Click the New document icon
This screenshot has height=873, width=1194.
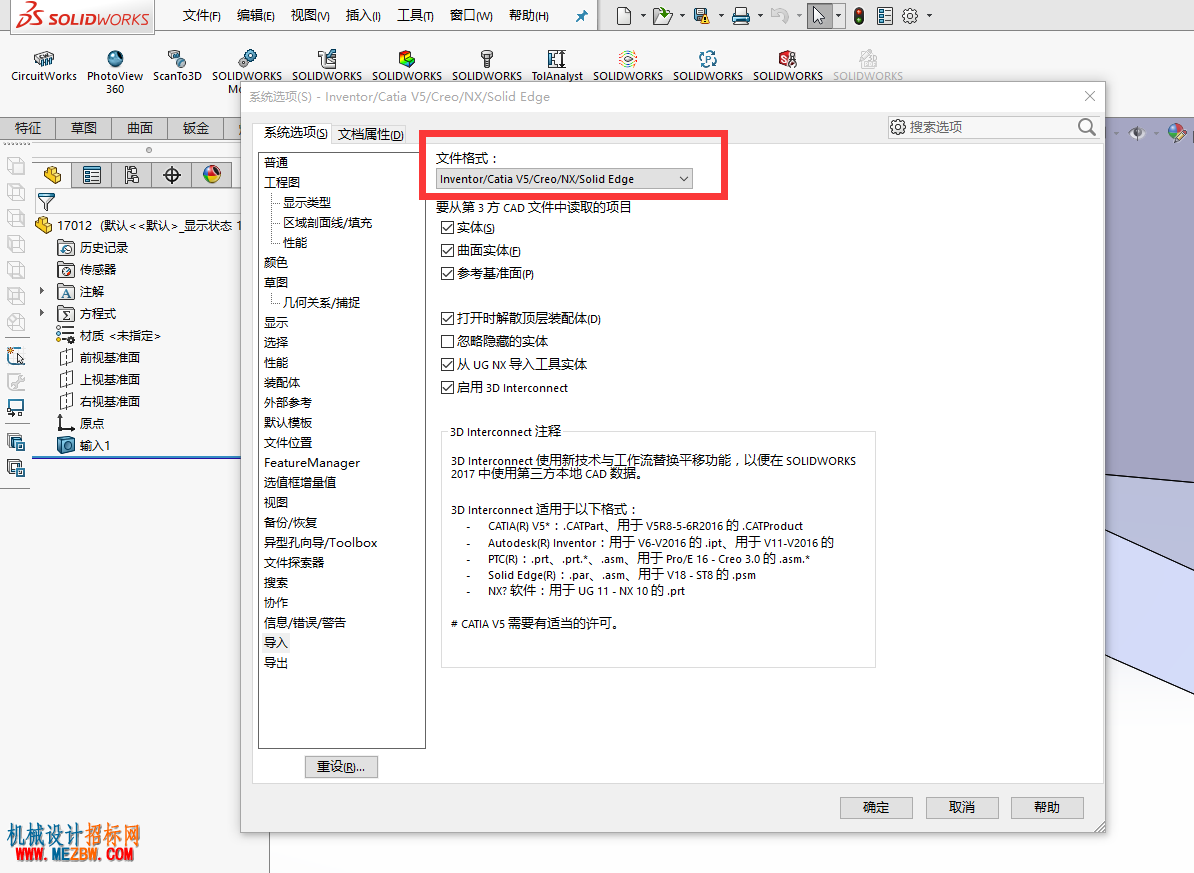pos(624,15)
